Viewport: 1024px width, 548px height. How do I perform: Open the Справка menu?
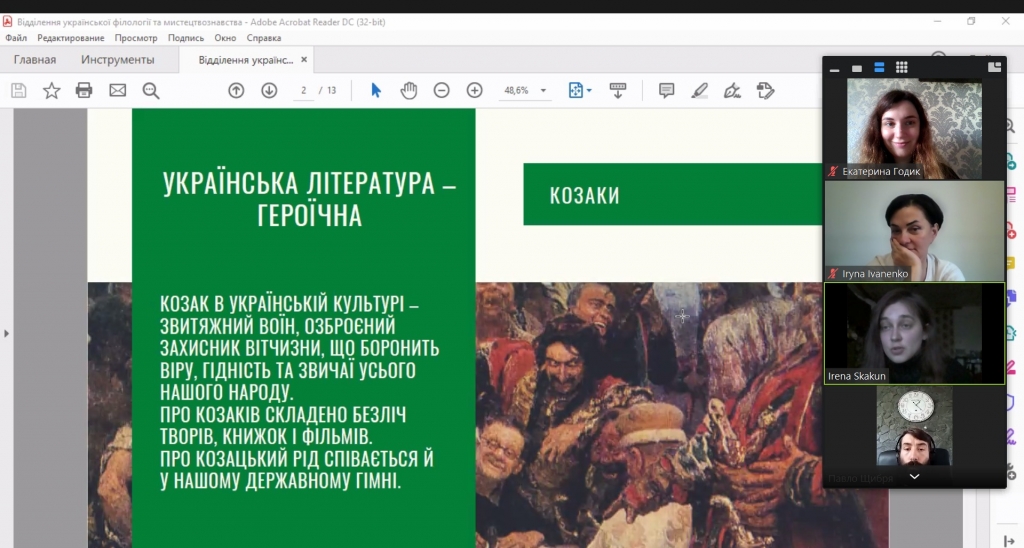[x=264, y=38]
